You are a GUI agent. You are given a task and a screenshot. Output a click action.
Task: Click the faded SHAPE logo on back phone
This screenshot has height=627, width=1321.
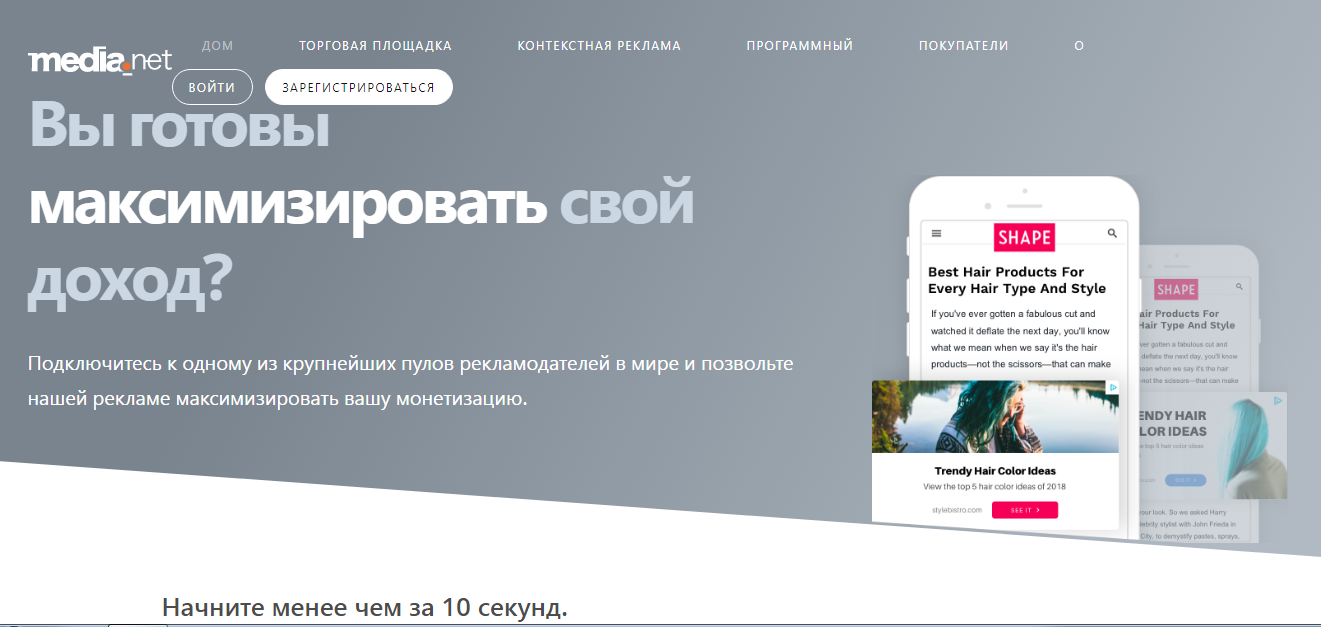point(1176,289)
